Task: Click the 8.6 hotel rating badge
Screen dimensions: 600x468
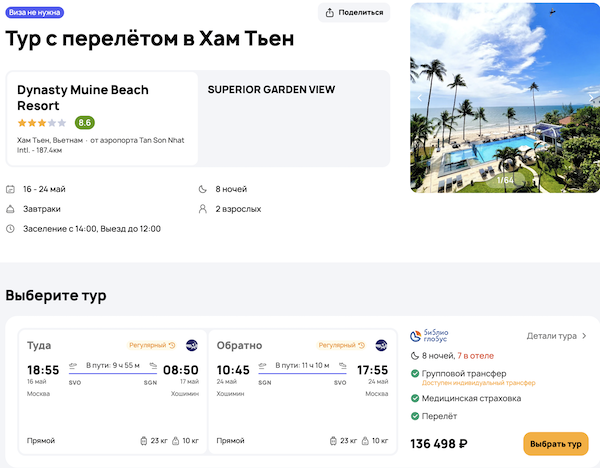Action: pyautogui.click(x=85, y=123)
